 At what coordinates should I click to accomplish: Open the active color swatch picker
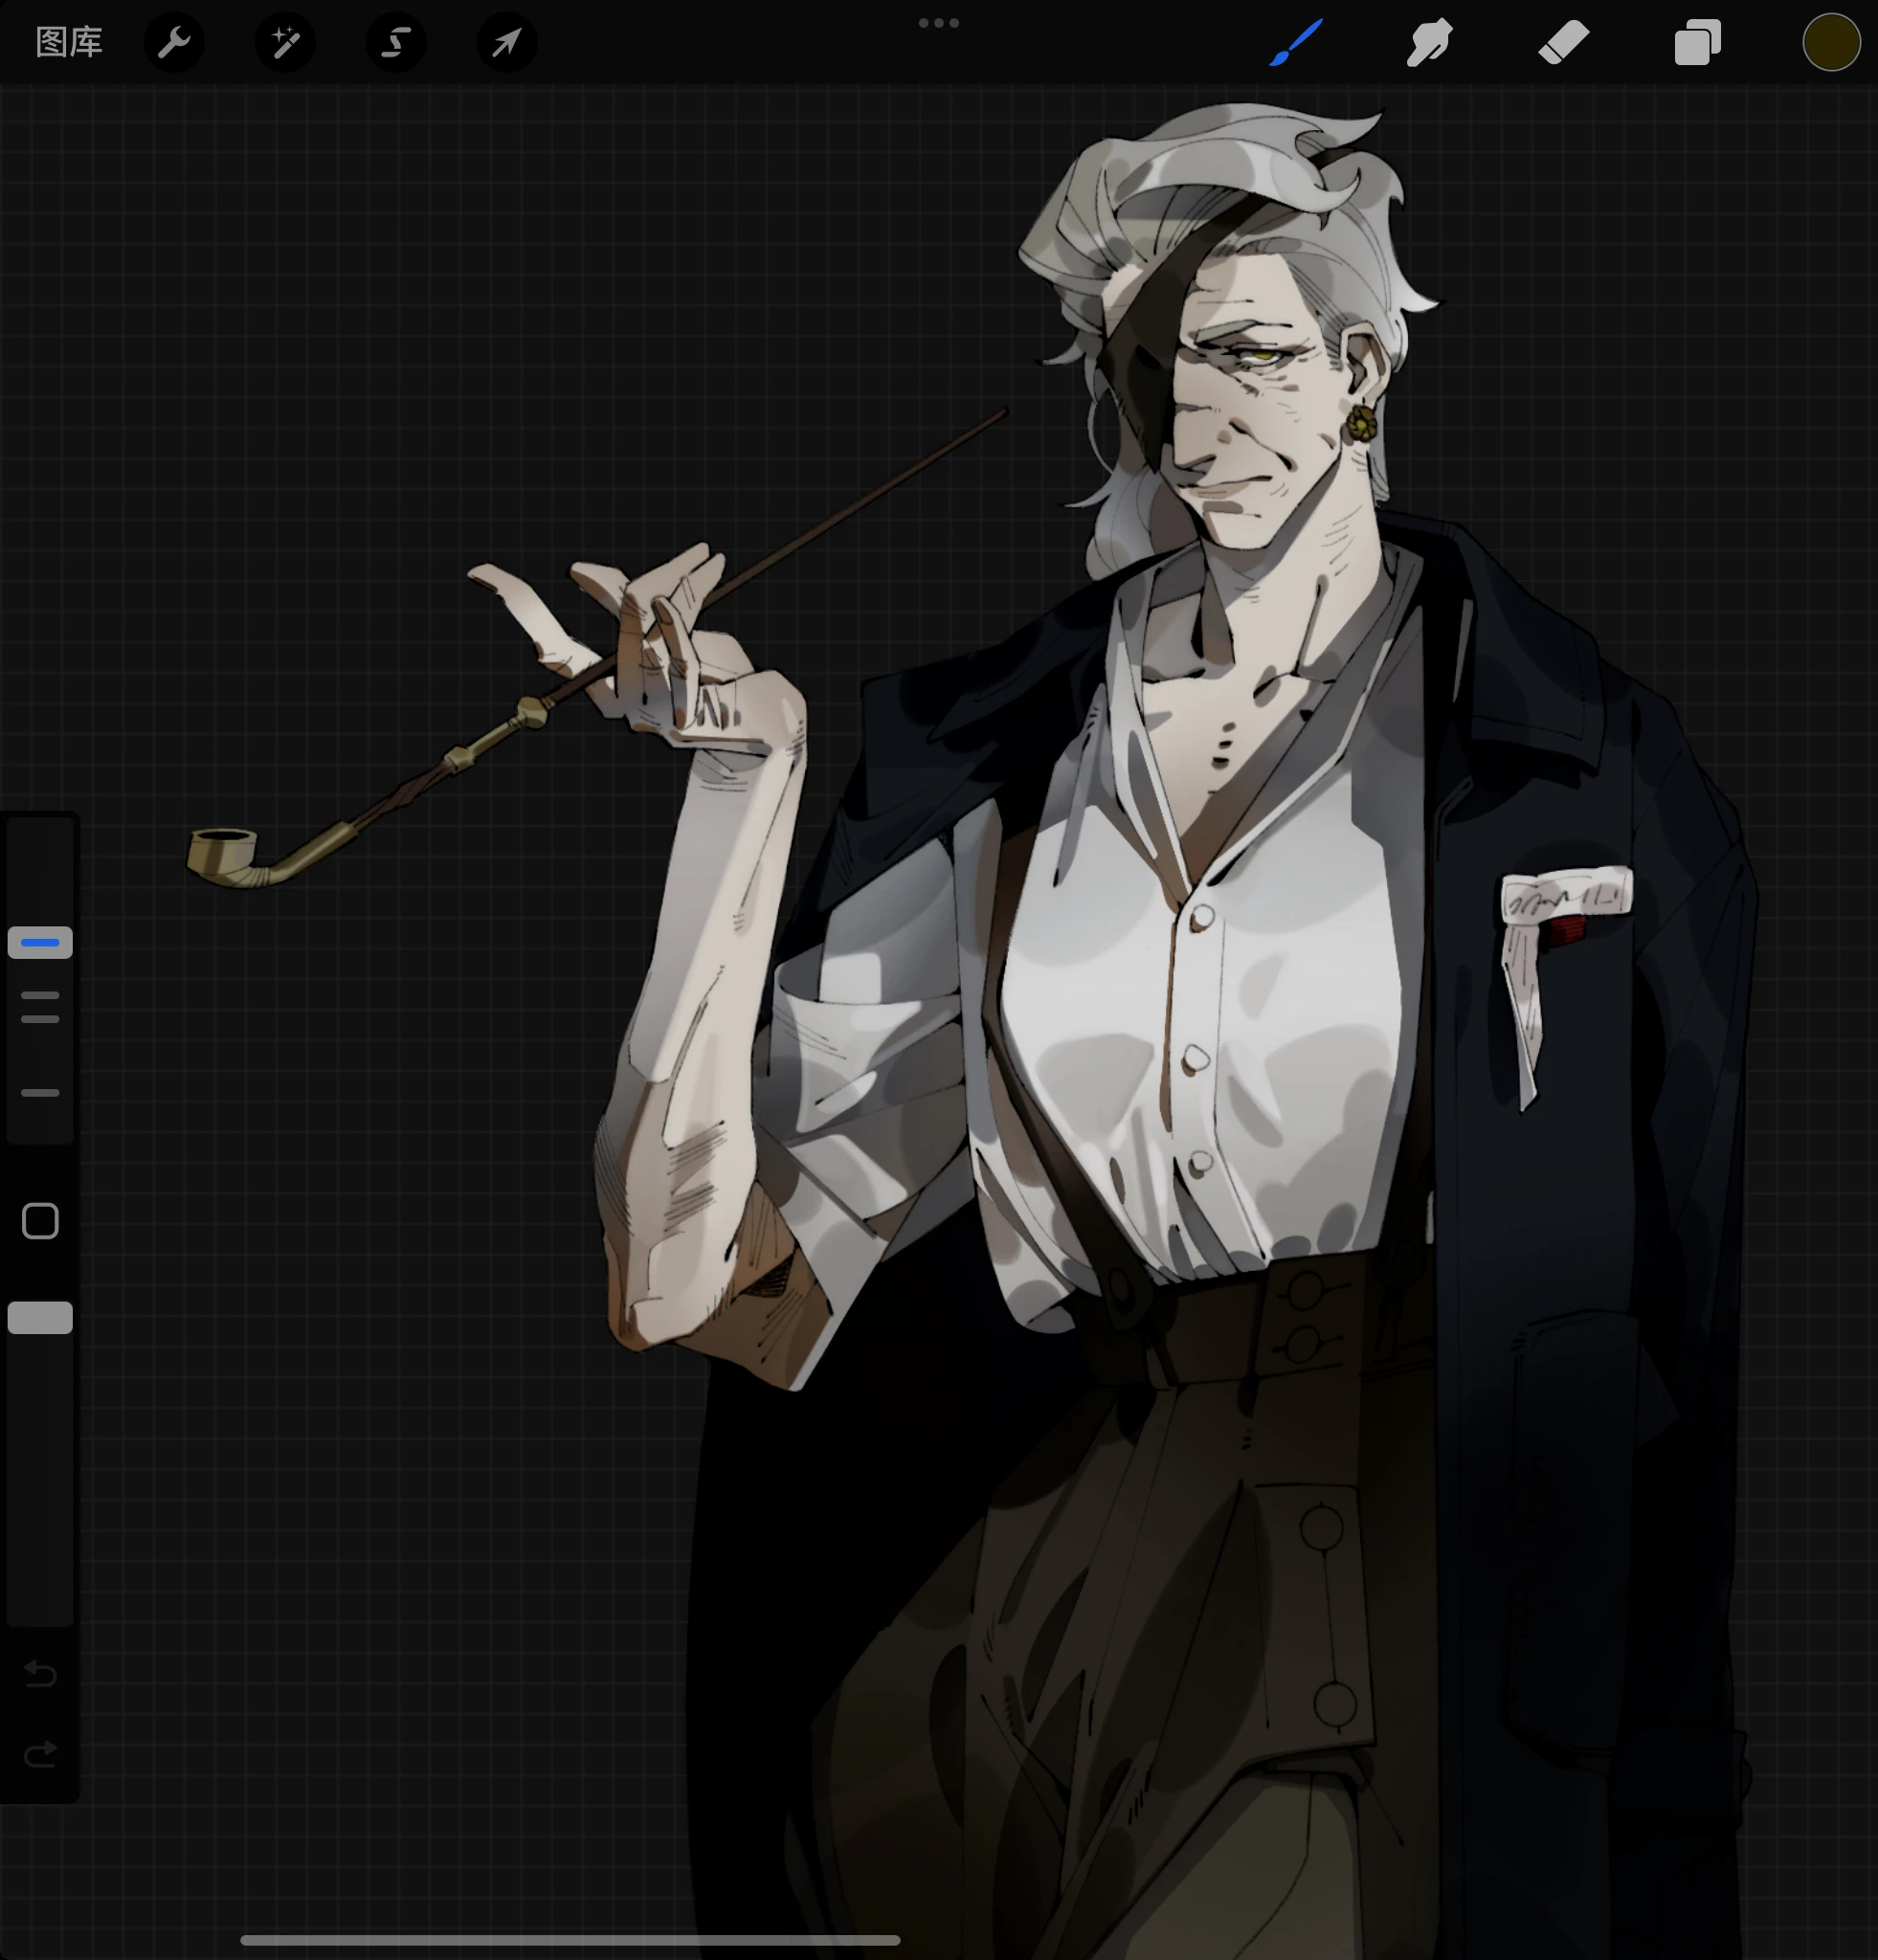point(1831,43)
